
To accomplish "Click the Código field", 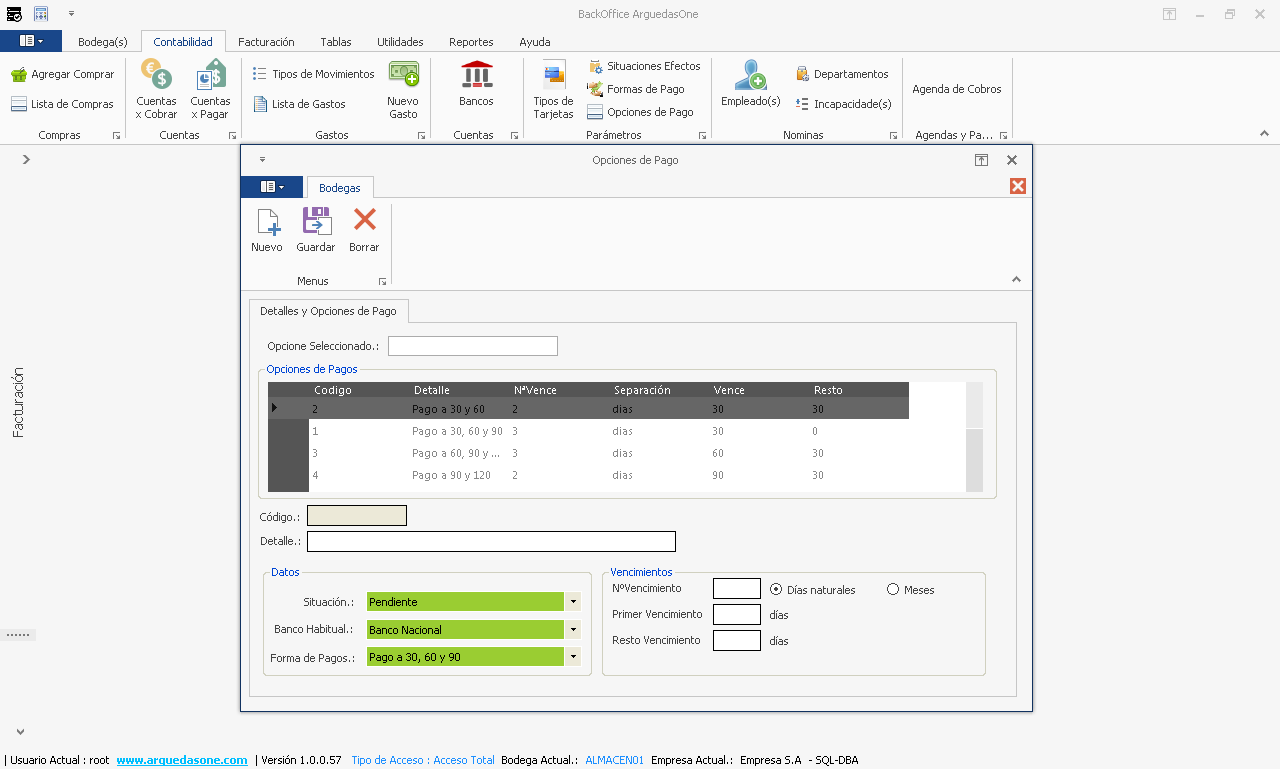I will [x=357, y=516].
